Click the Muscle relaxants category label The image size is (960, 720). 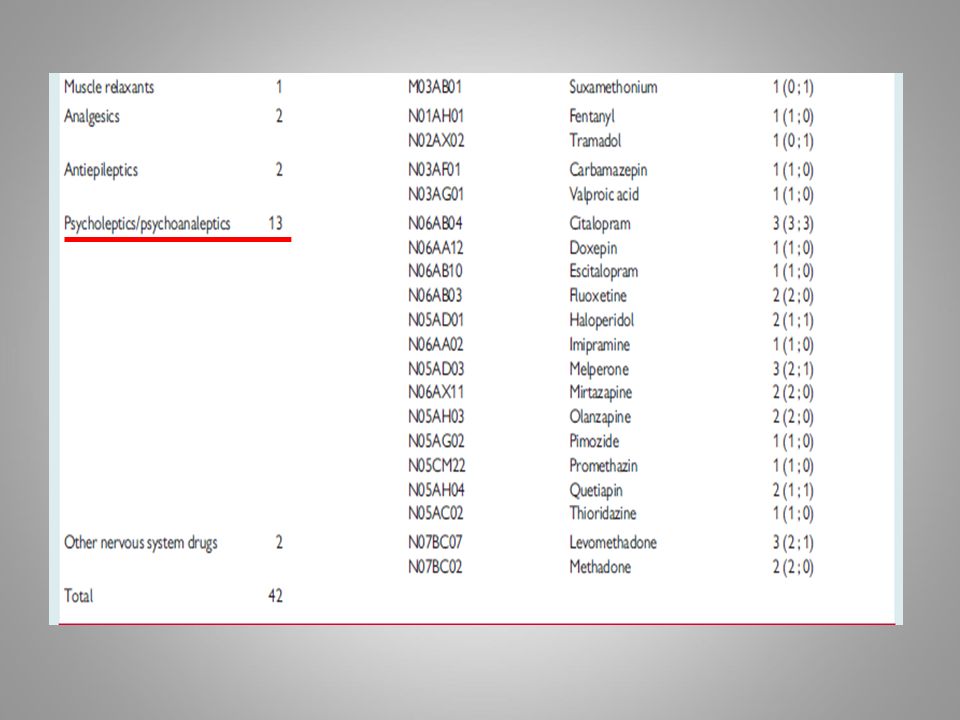click(x=109, y=87)
